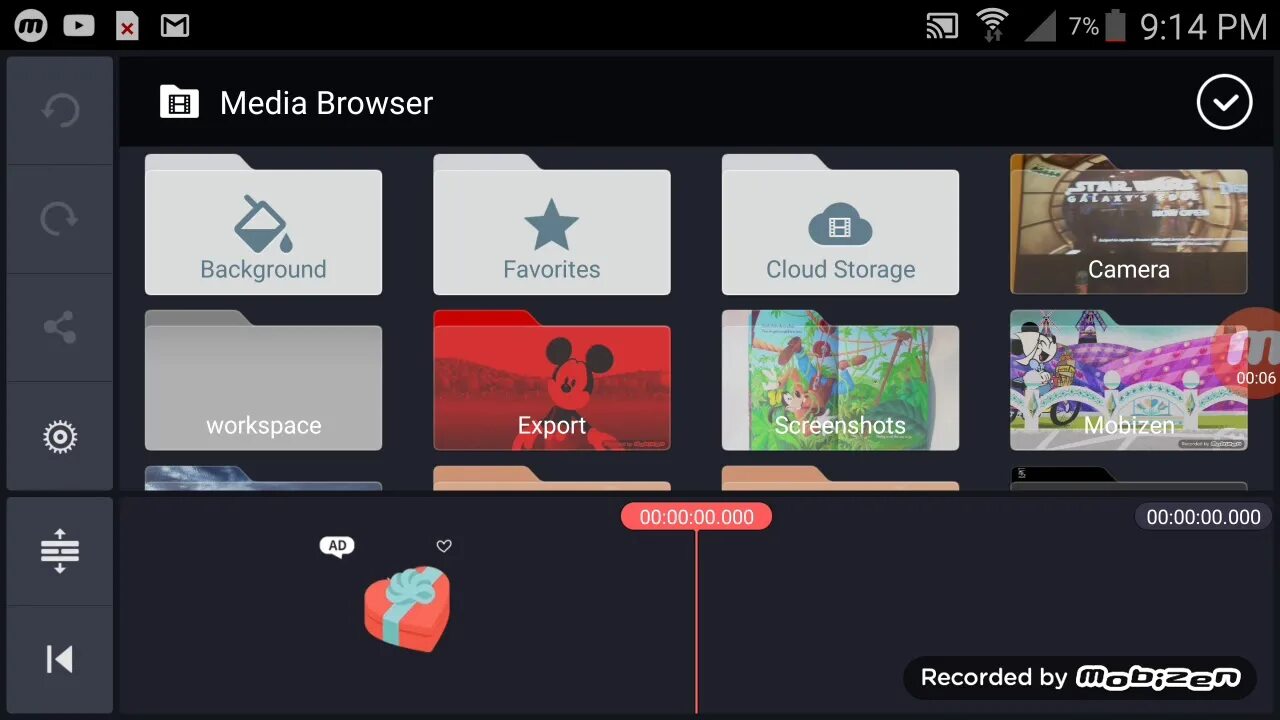Viewport: 1280px width, 720px height.
Task: Open the Favorites folder
Action: click(552, 225)
